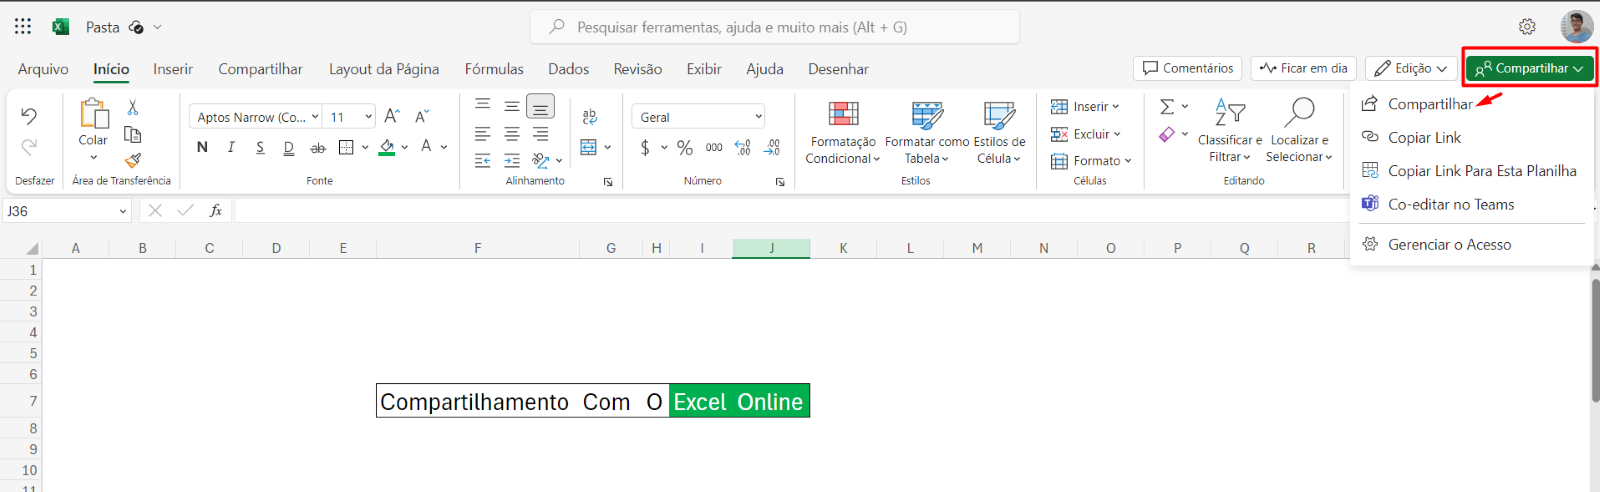Click the search box for tools and help
Viewport: 1600px width, 492px height.
tap(775, 27)
